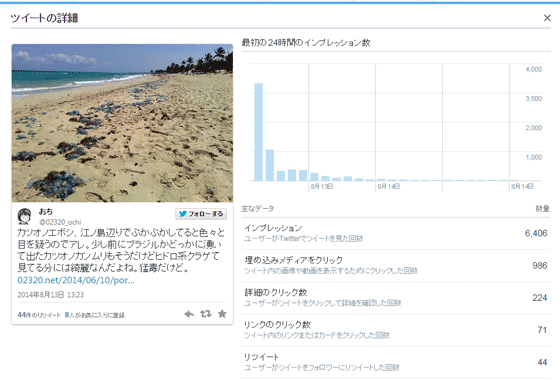The height and width of the screenshot is (380, 560).
Task: Click the 224 detail clicks value
Action: click(x=540, y=298)
